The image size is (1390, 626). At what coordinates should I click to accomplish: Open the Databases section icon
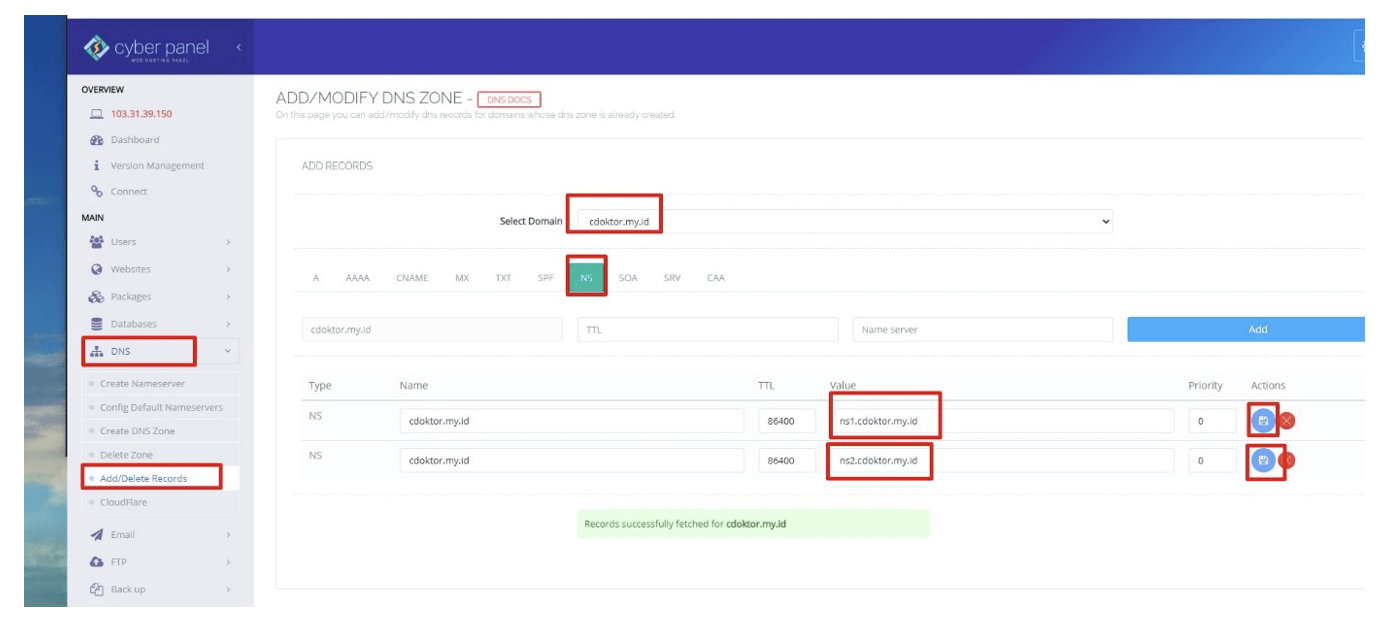tap(95, 323)
